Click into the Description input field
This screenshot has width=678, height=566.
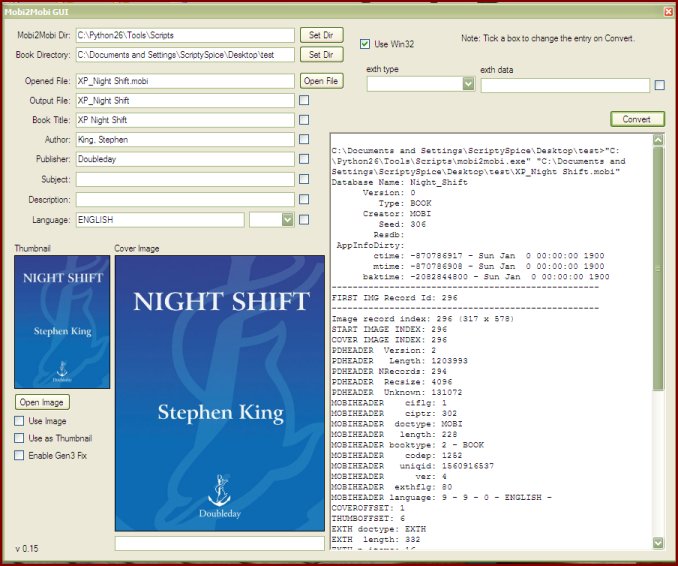point(185,199)
